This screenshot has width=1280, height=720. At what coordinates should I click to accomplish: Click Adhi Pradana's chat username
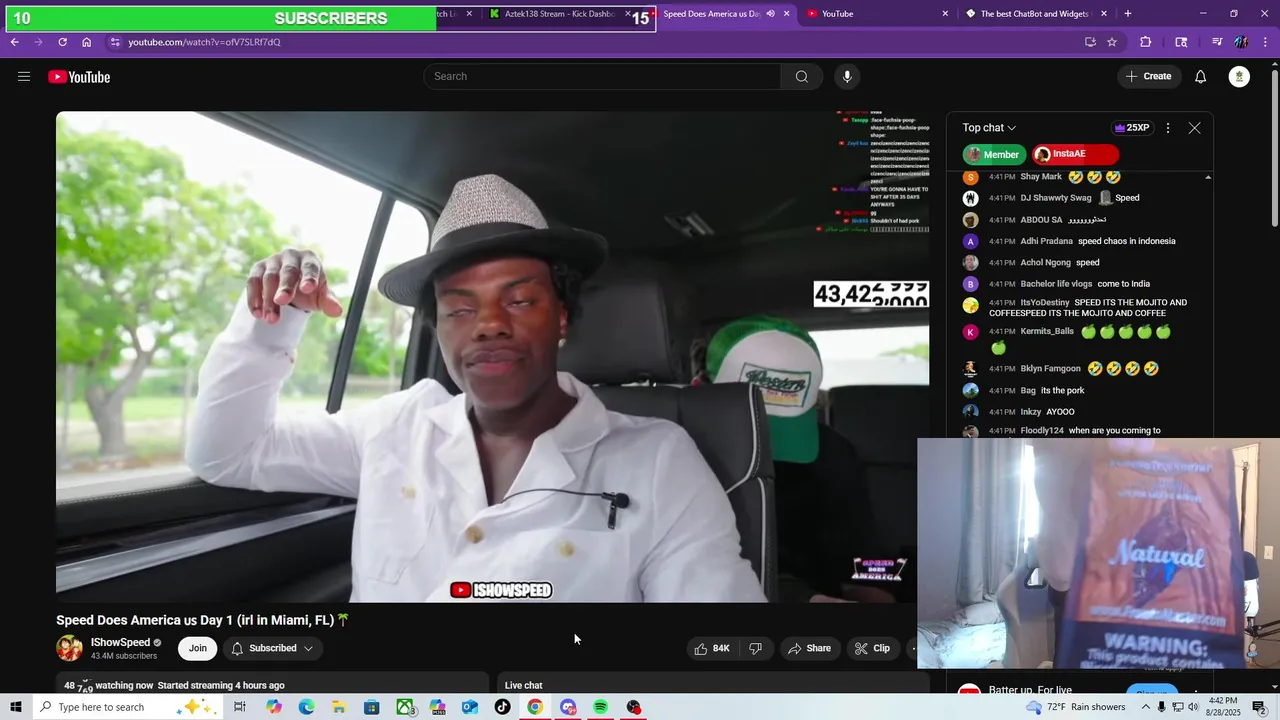(x=1046, y=241)
